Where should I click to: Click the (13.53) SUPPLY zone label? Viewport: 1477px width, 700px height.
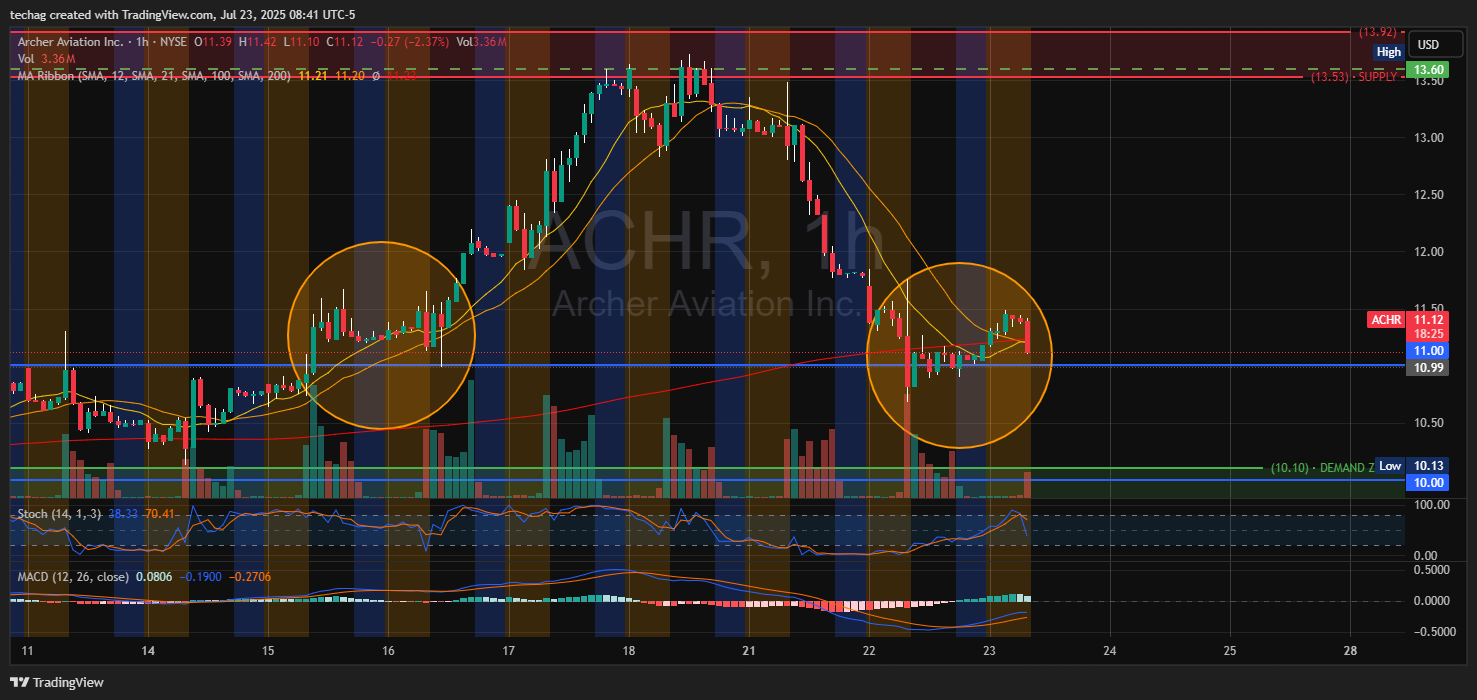click(x=1356, y=77)
